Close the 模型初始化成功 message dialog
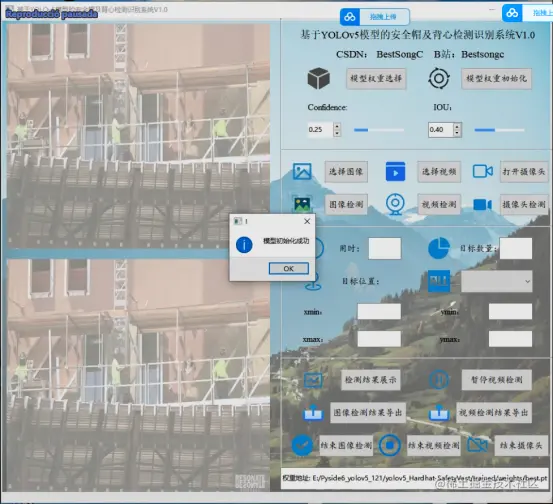 (x=307, y=221)
